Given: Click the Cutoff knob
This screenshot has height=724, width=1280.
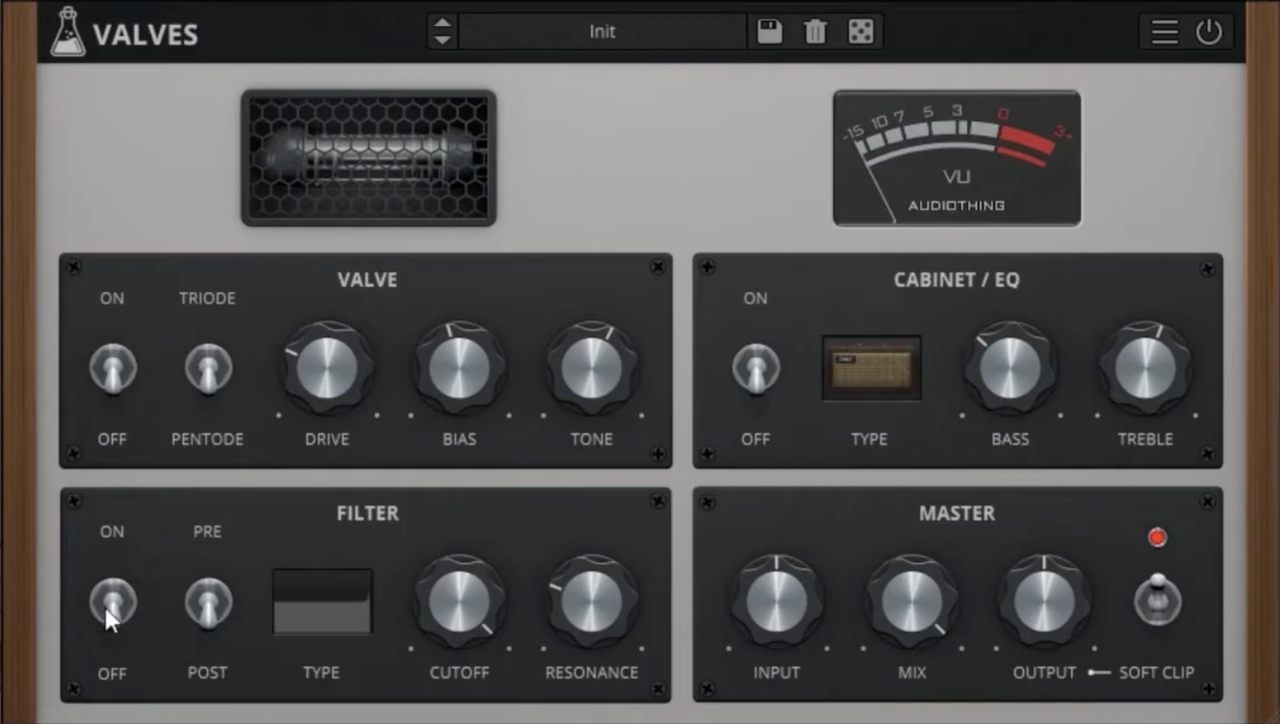Looking at the screenshot, I should 459,602.
